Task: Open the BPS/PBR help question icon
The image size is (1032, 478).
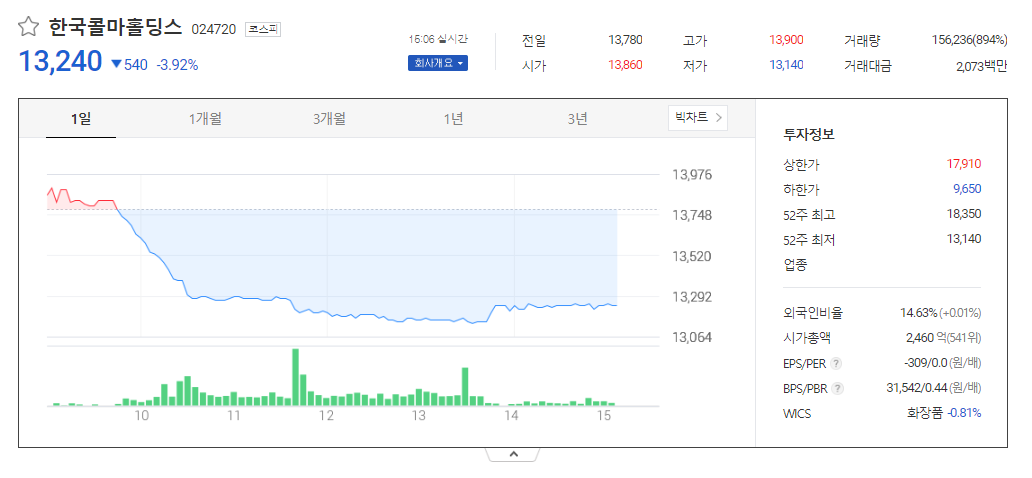Action: tap(837, 388)
